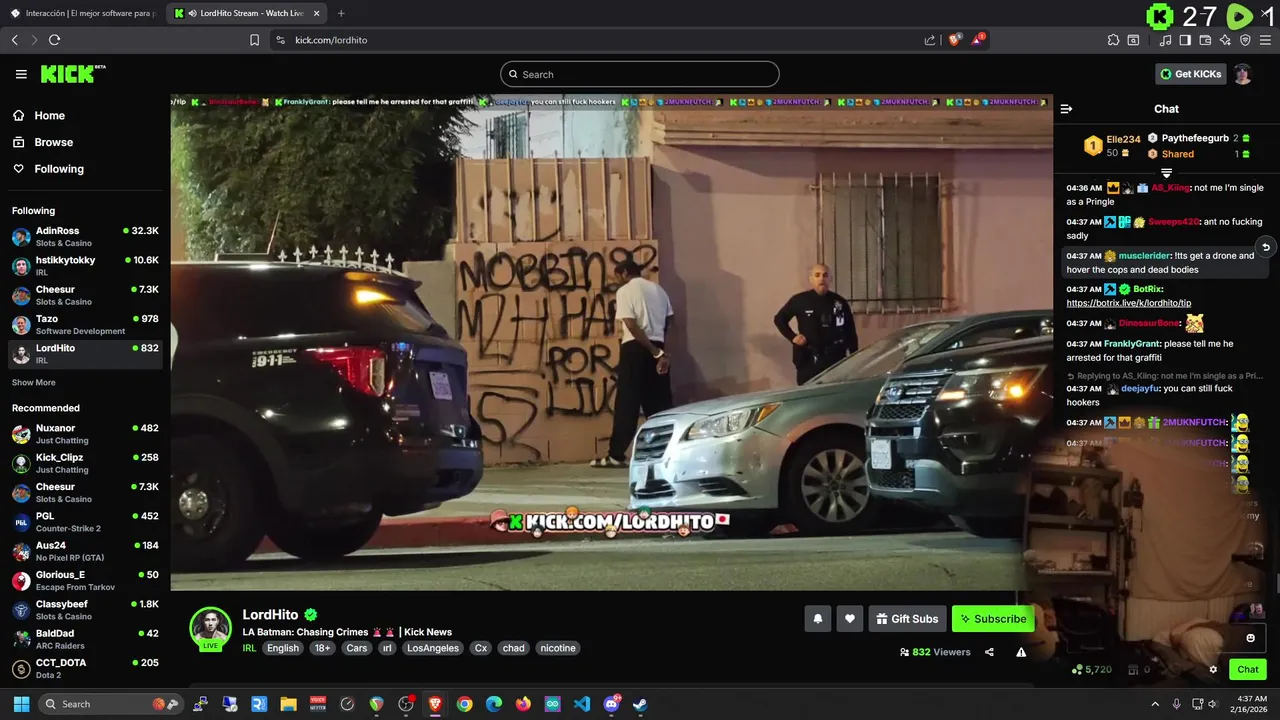This screenshot has width=1280, height=720.
Task: Open chat settings gear
Action: [1213, 670]
